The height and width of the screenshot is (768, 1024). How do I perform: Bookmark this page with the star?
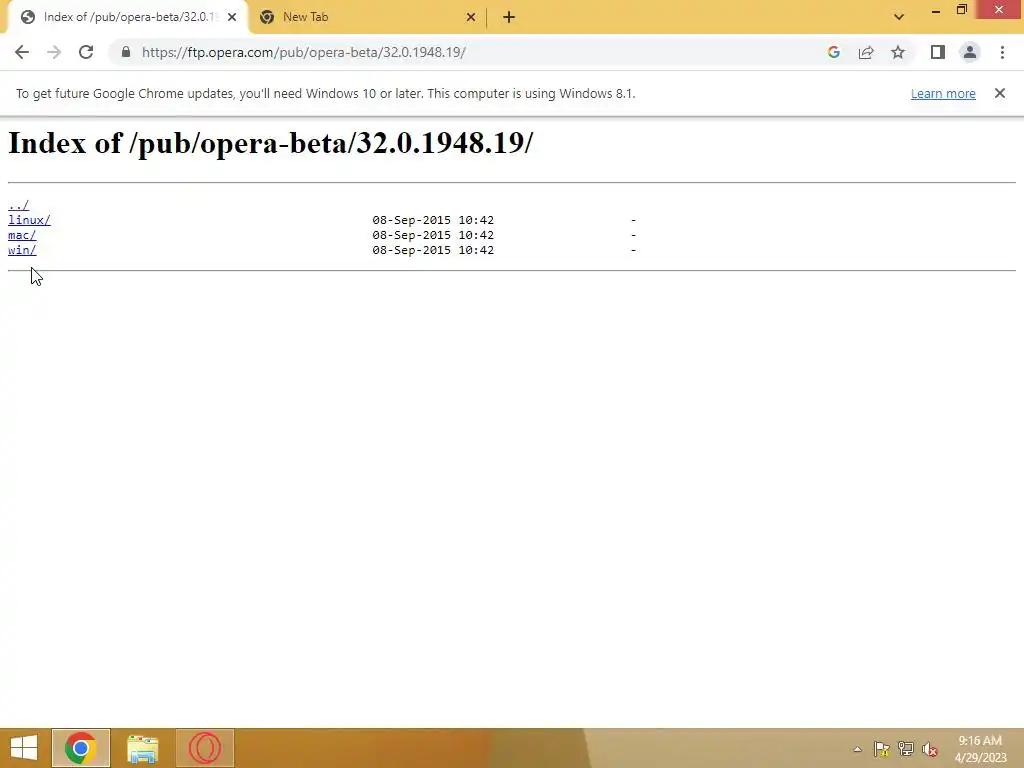(x=898, y=52)
